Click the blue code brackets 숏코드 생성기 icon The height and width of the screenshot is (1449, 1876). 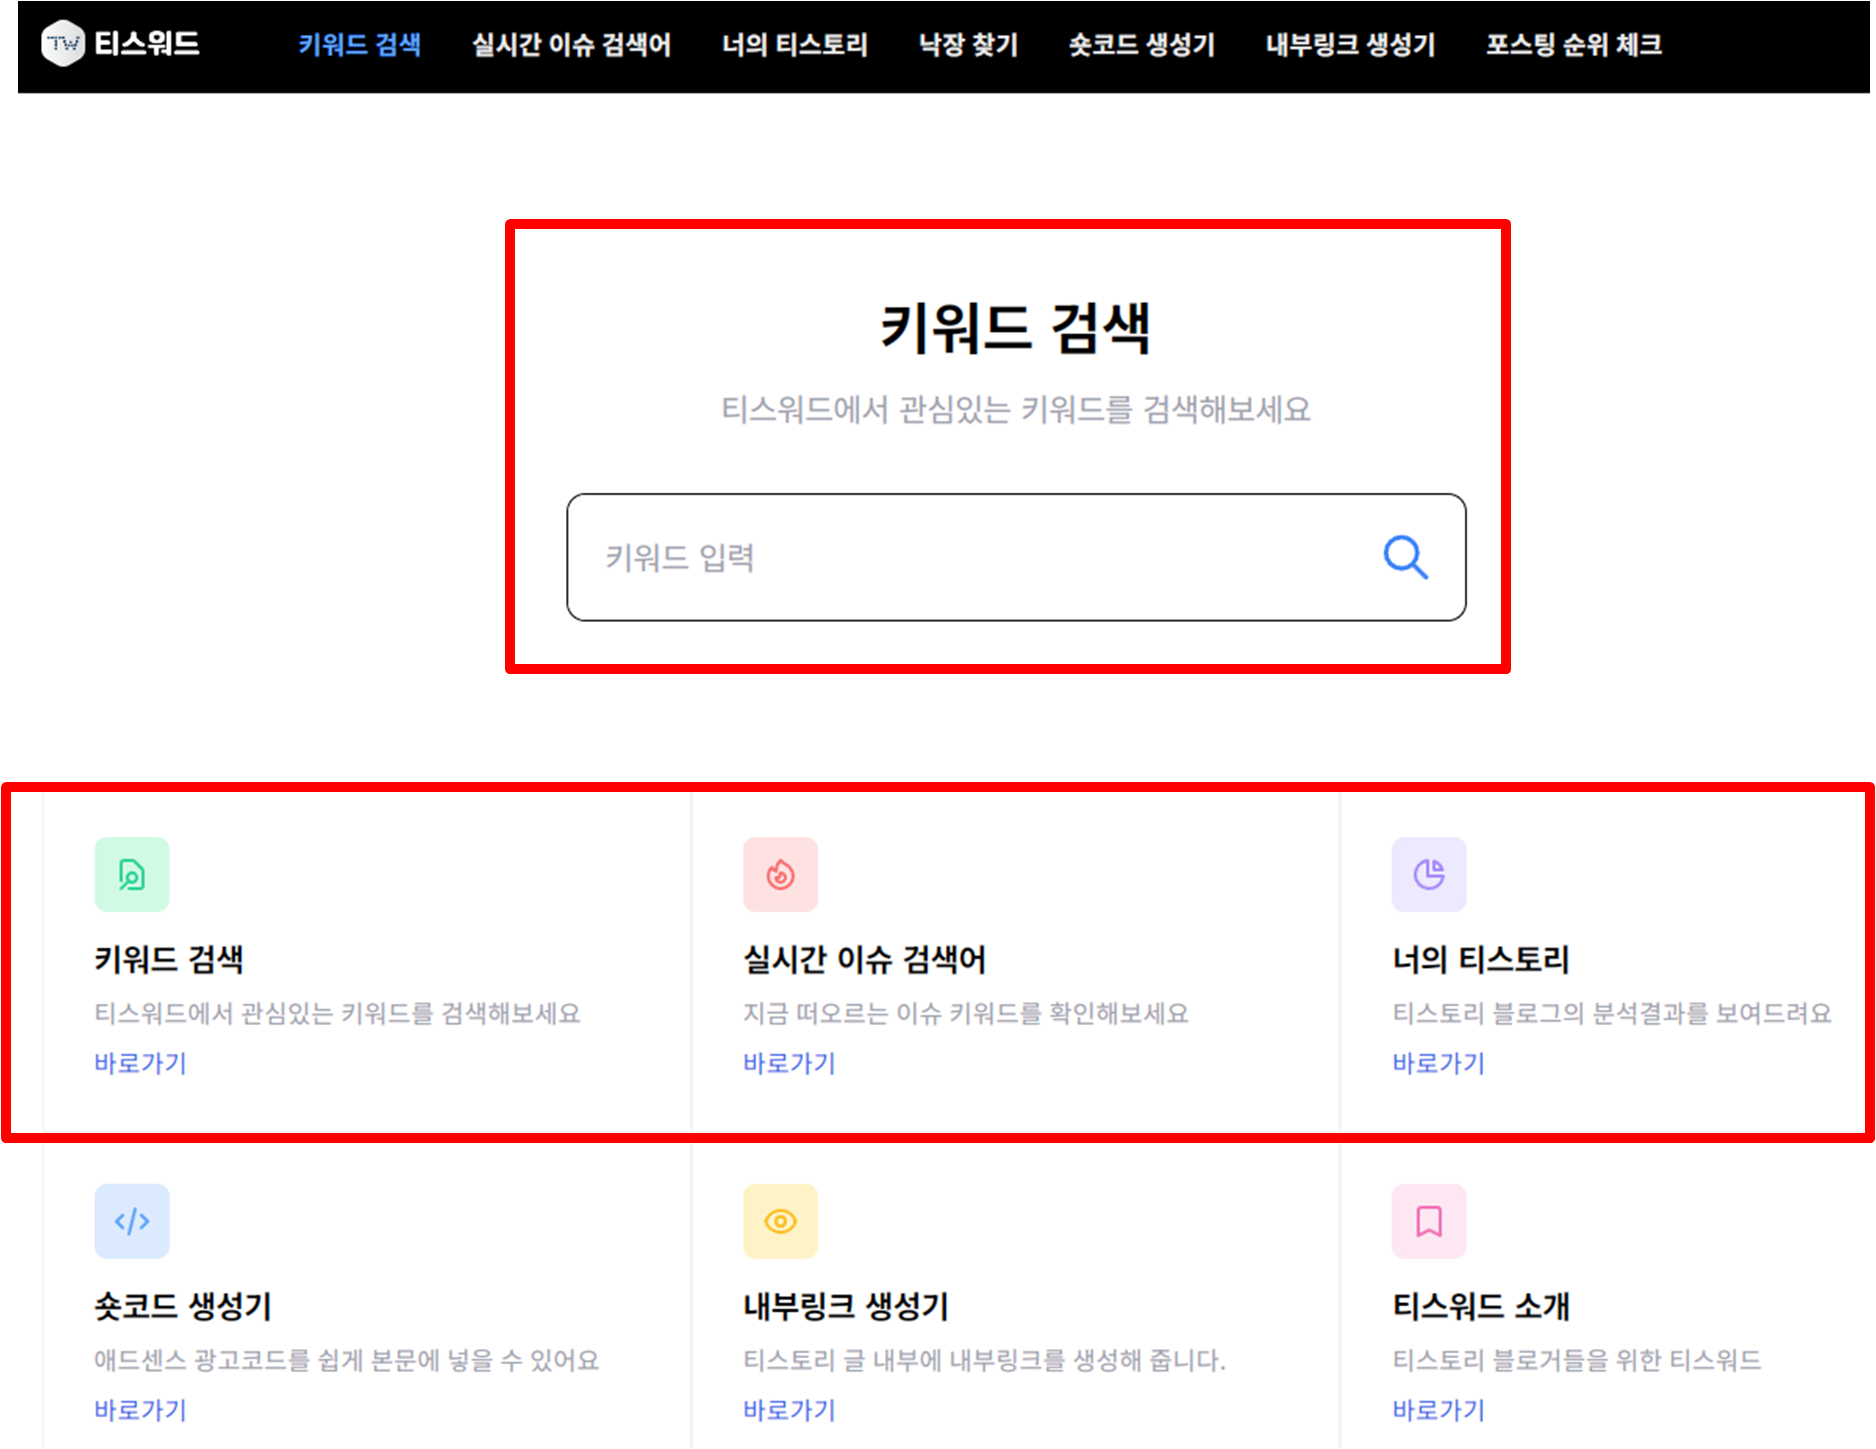click(x=132, y=1221)
